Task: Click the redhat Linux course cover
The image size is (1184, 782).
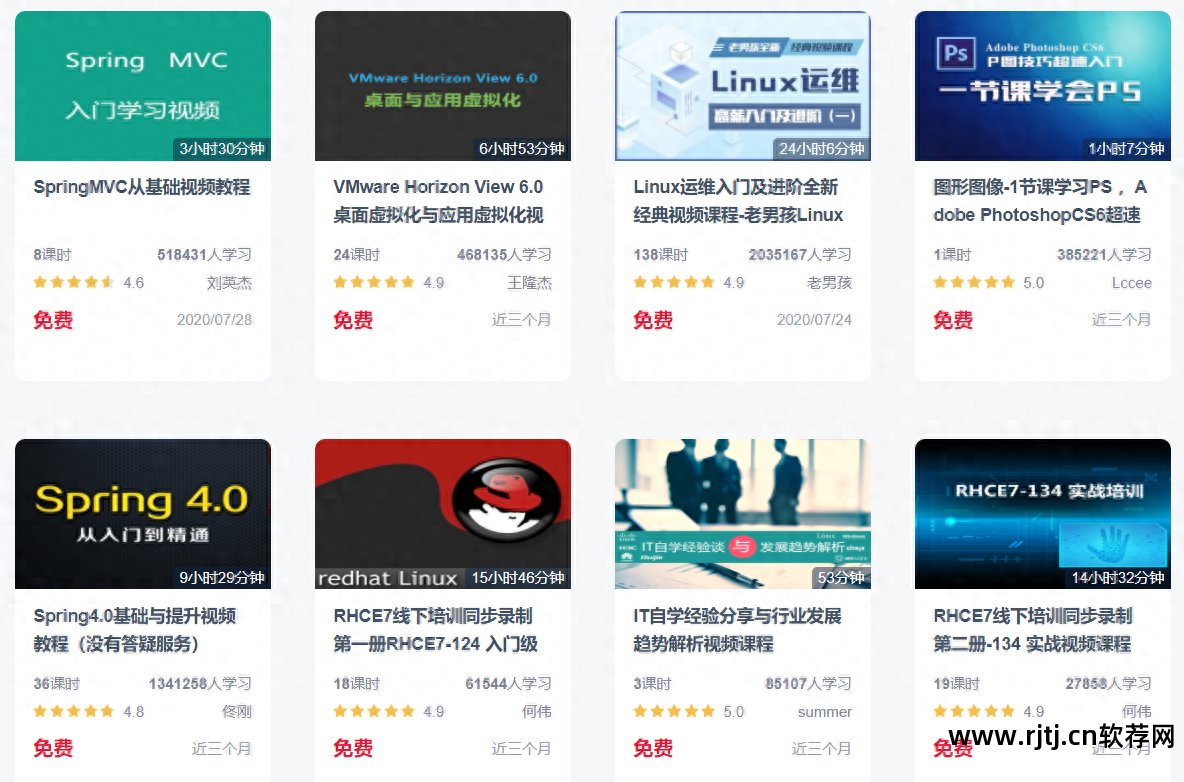Action: click(442, 514)
